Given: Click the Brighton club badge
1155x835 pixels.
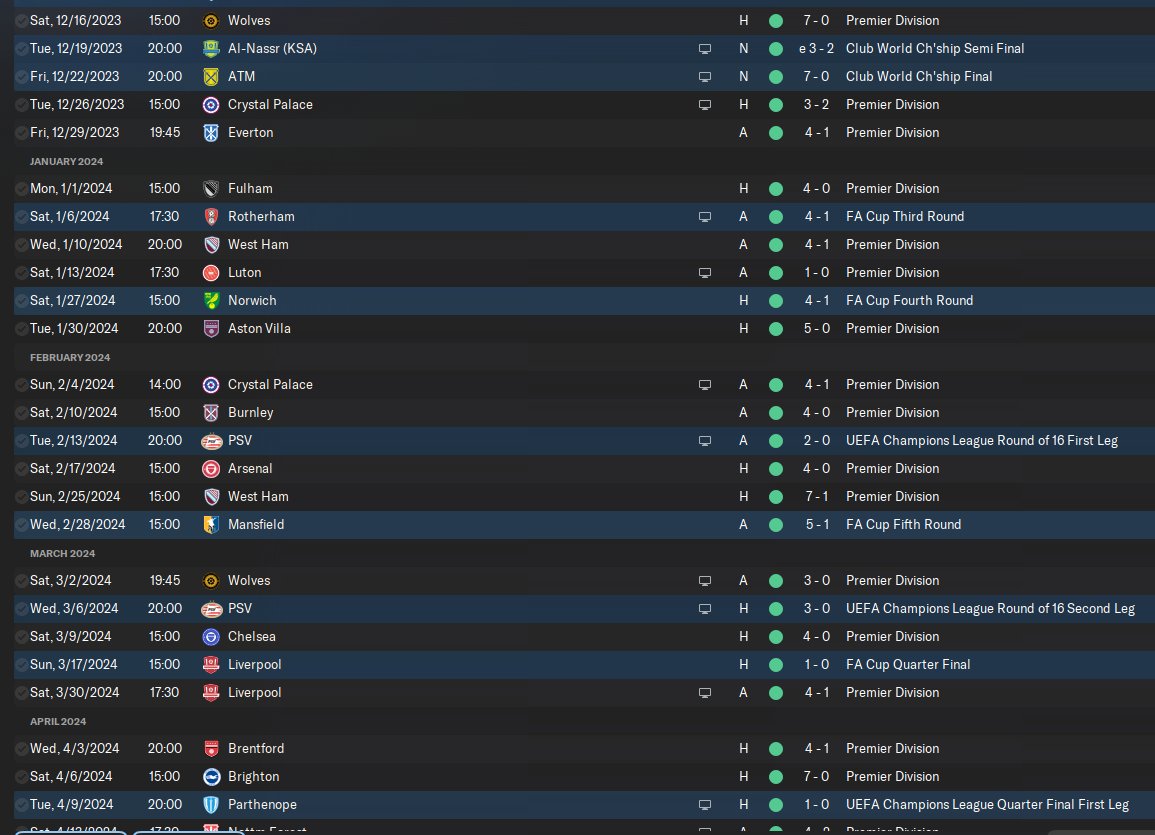Looking at the screenshot, I should (x=211, y=776).
